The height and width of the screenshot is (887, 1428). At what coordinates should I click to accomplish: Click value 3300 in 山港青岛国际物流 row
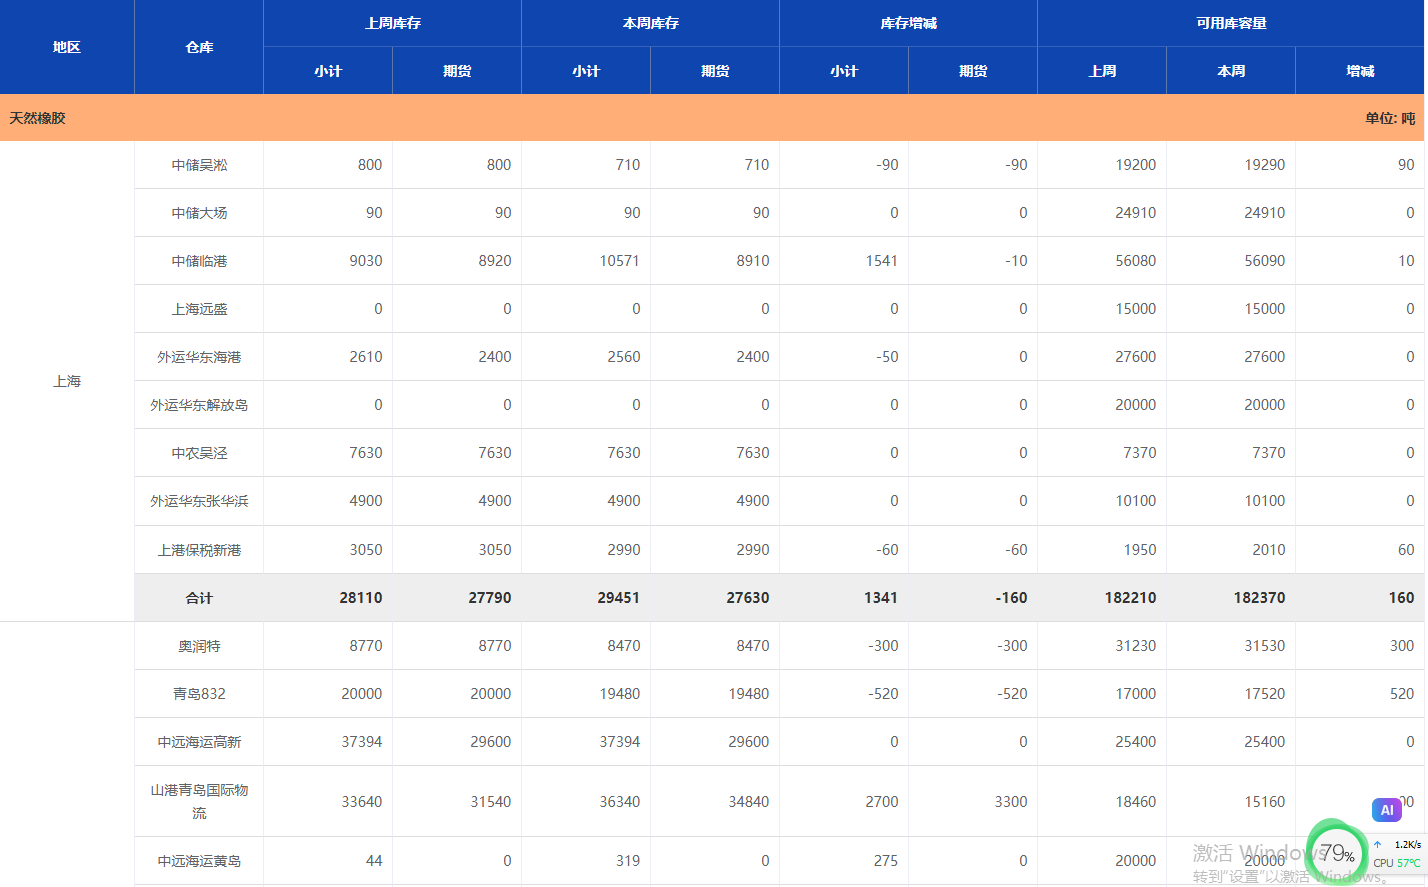click(1010, 802)
